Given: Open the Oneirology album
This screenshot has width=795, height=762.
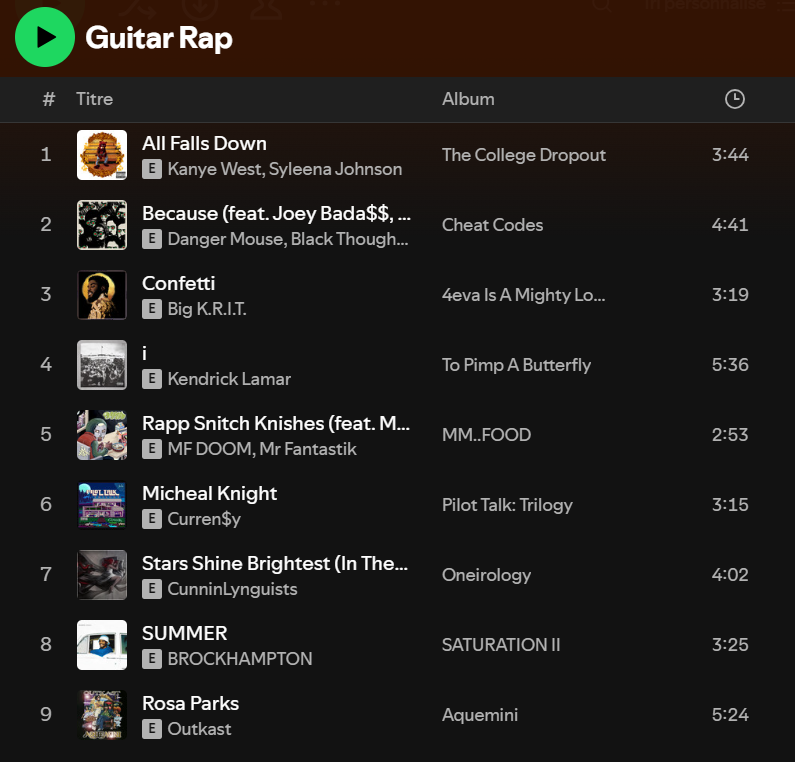Looking at the screenshot, I should [x=486, y=575].
